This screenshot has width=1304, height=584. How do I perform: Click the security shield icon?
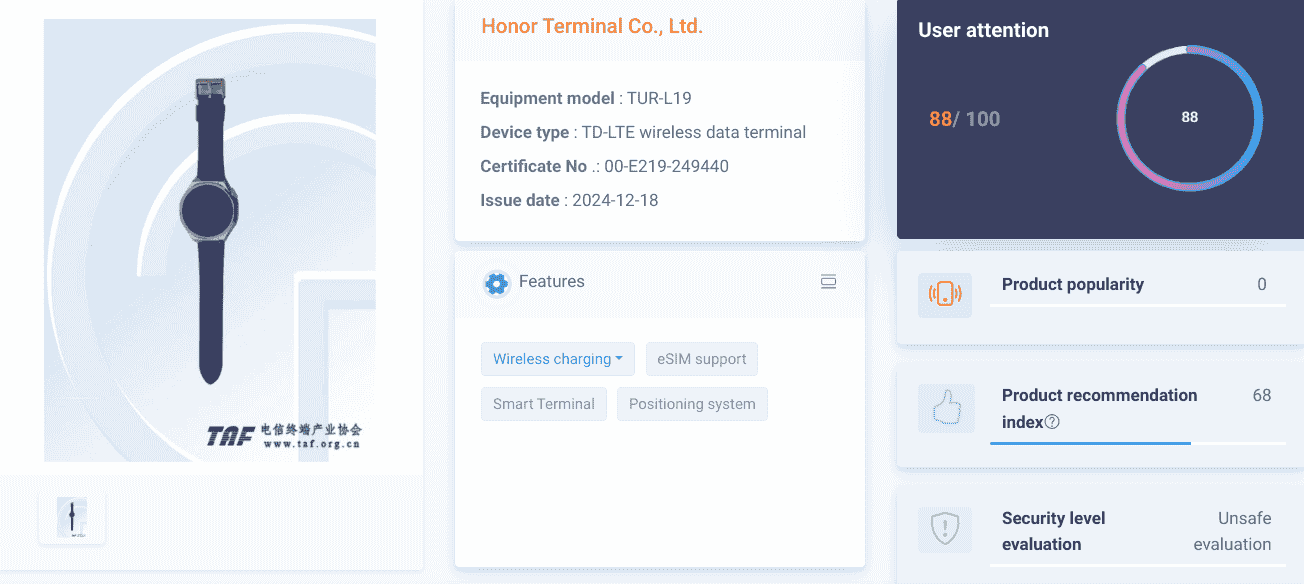coord(945,529)
